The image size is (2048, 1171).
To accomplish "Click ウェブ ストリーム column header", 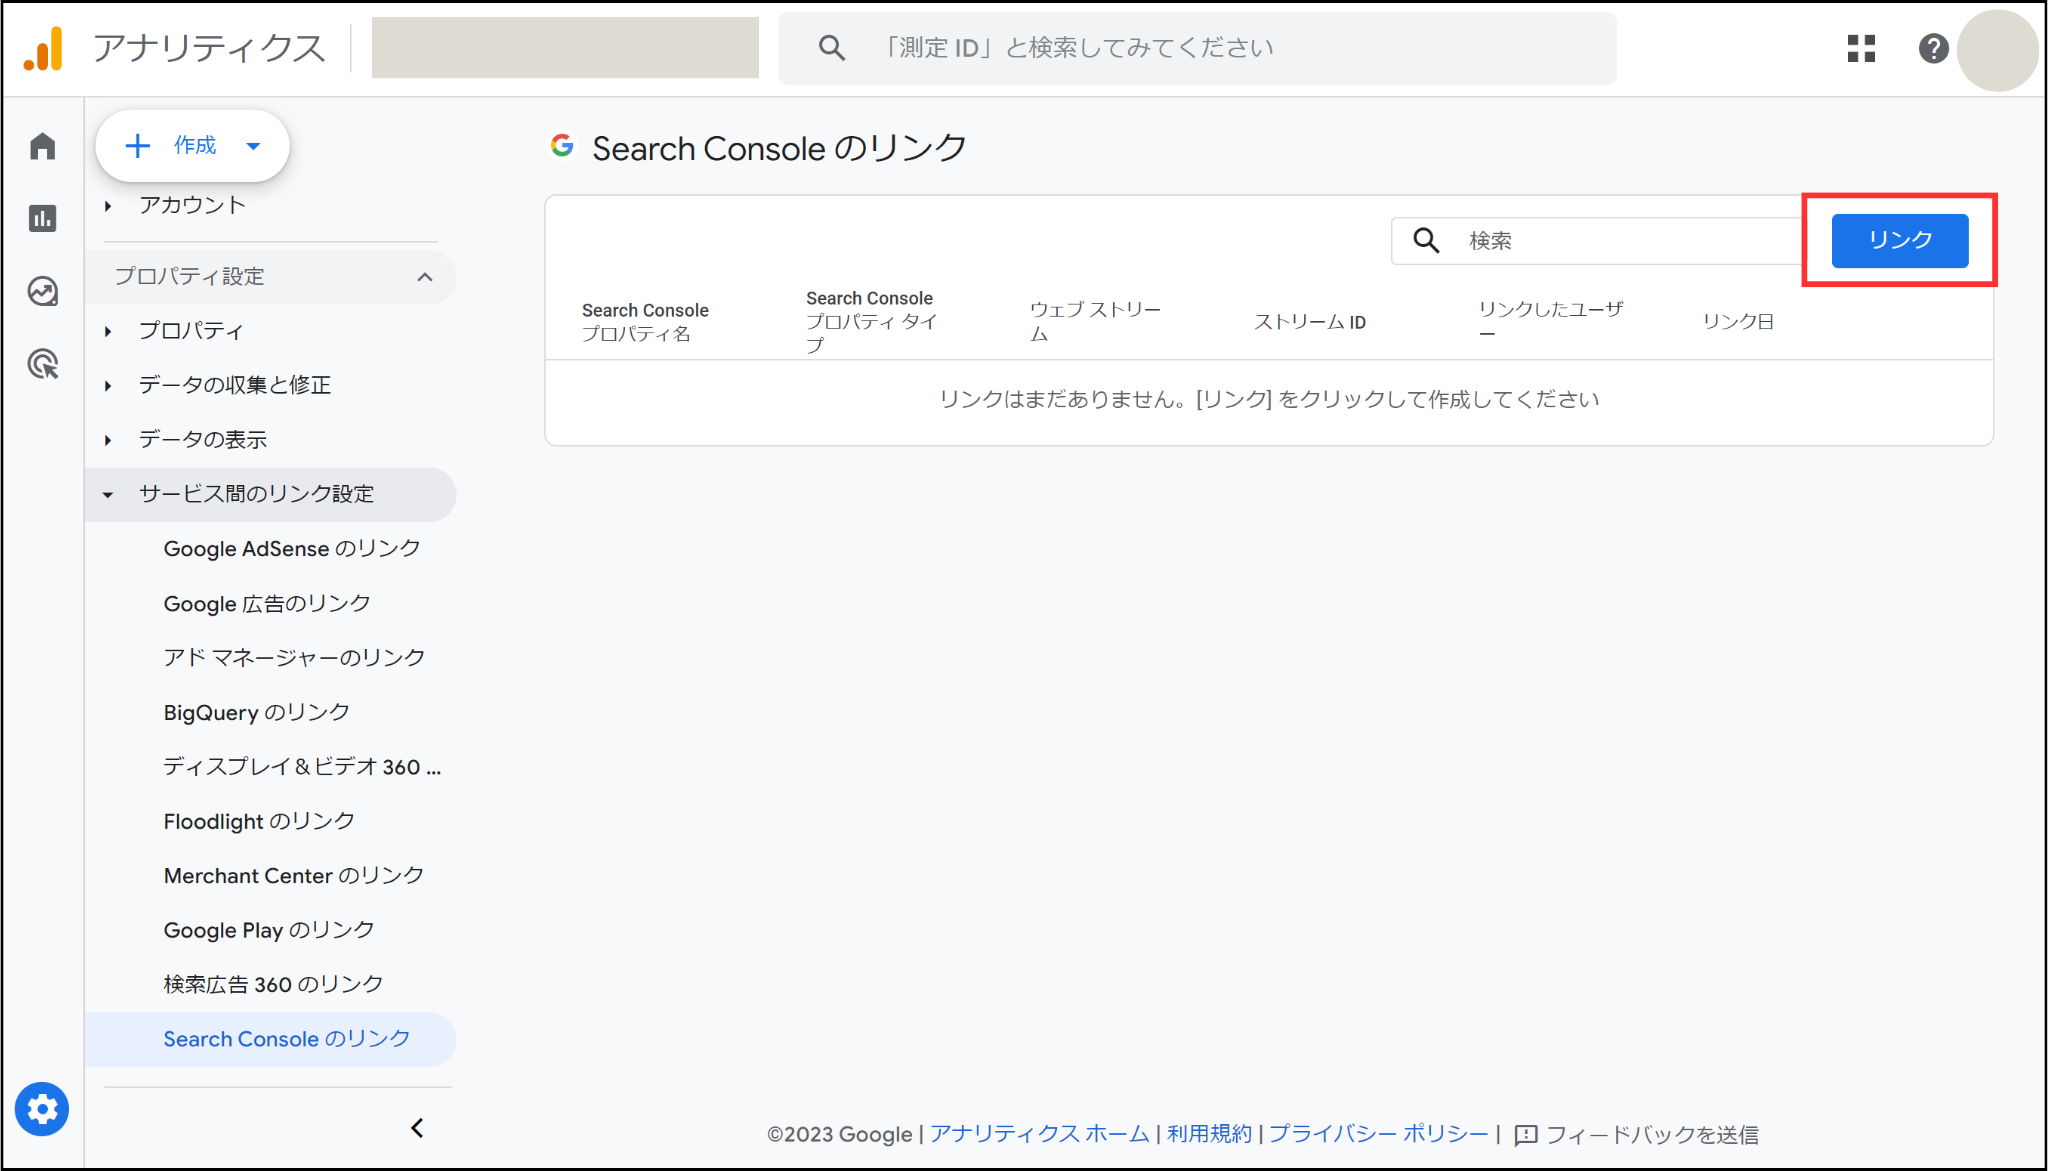I will pyautogui.click(x=1095, y=322).
